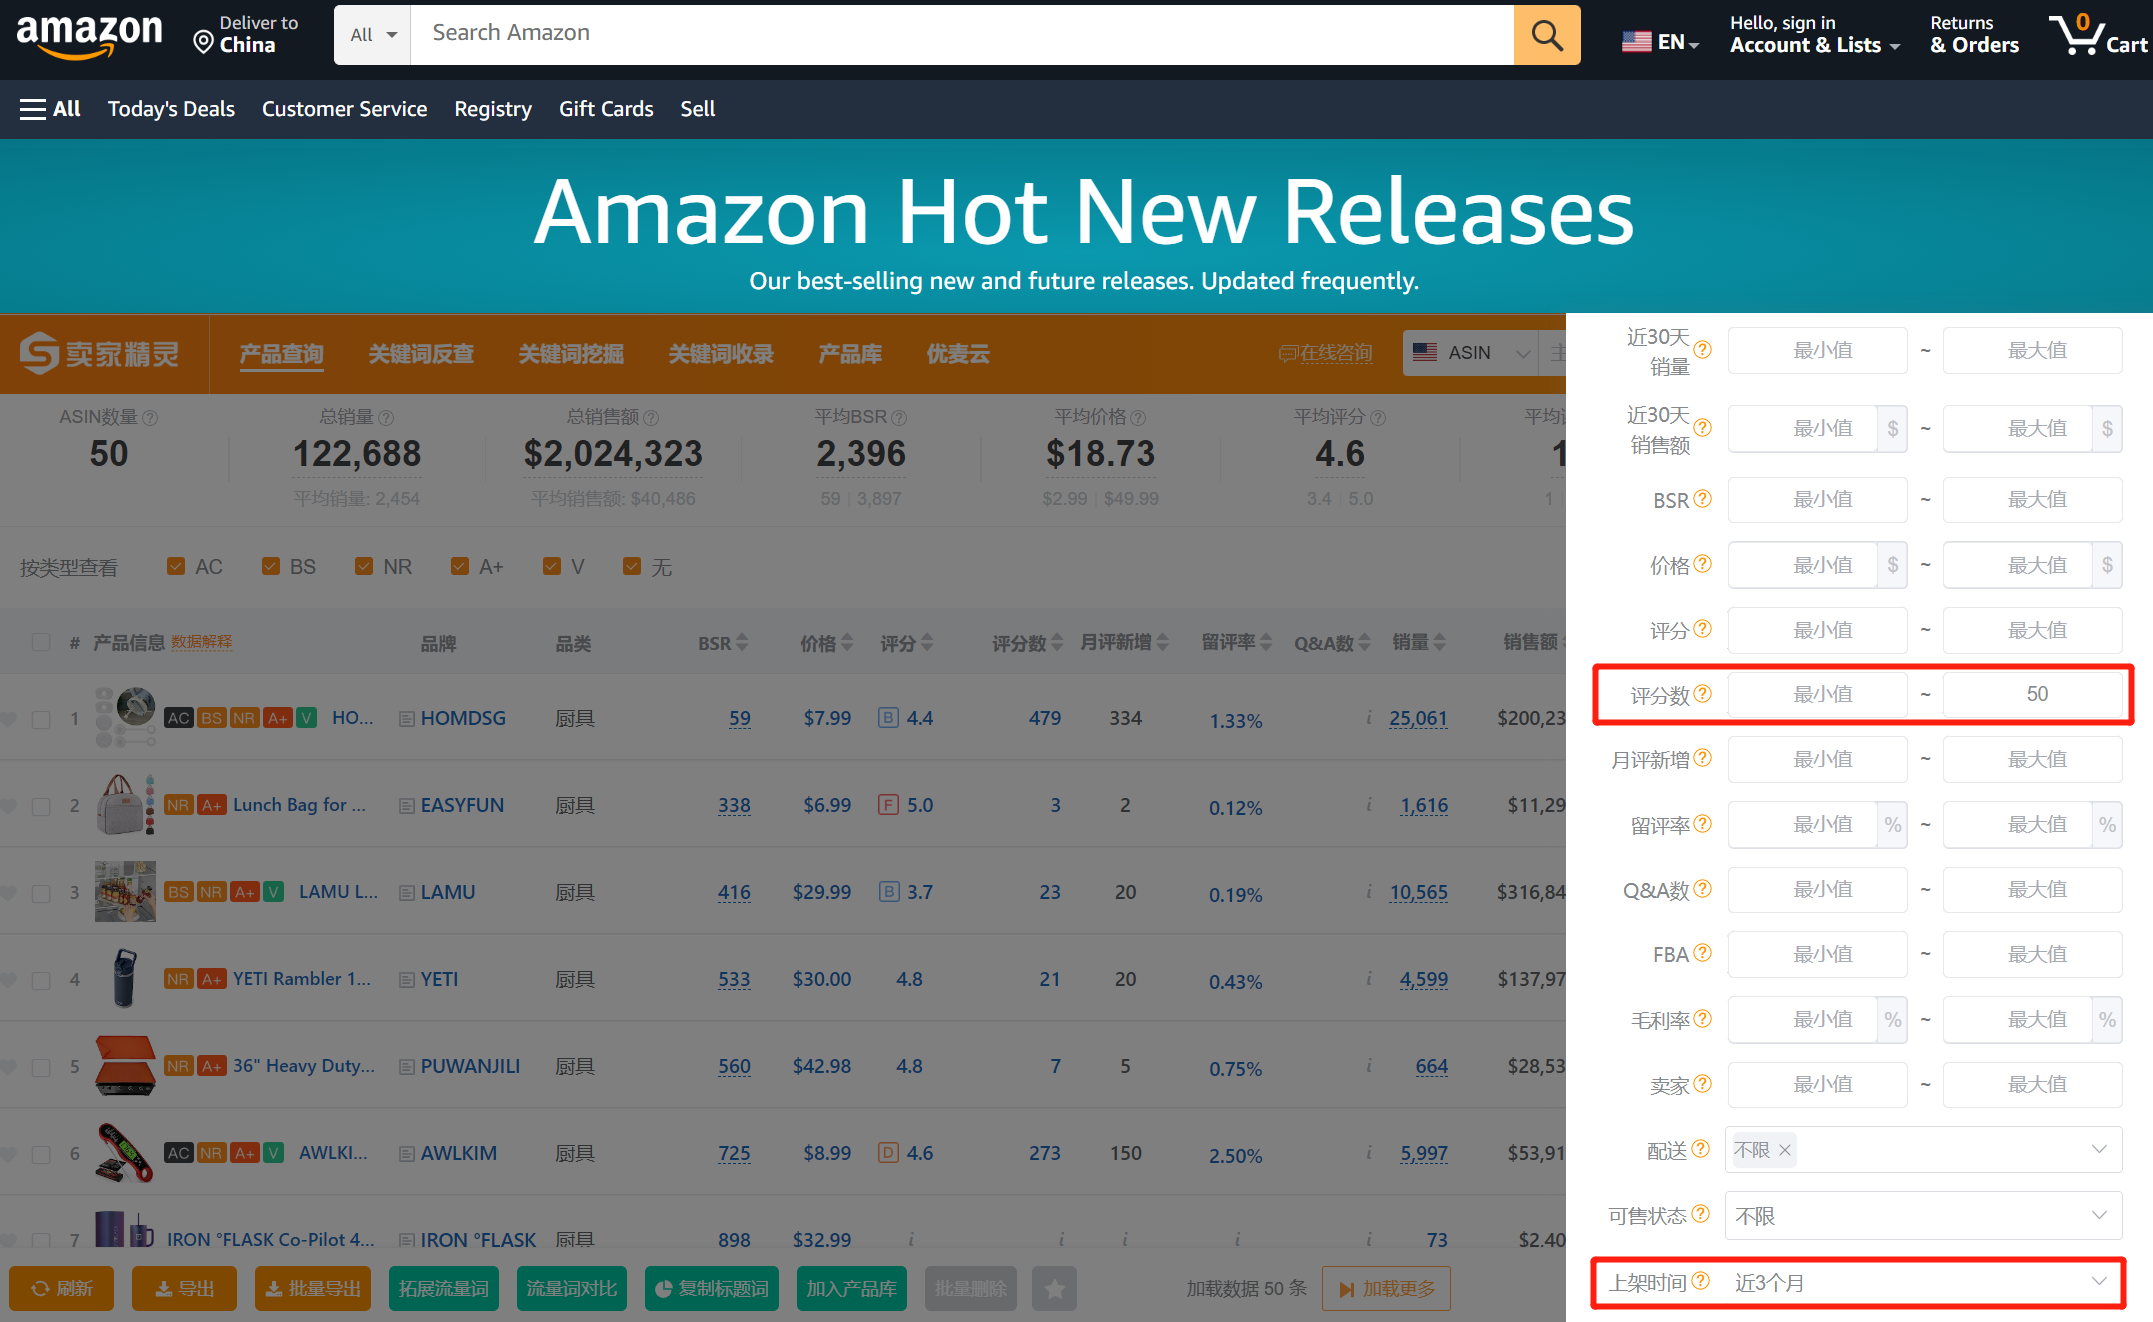Toggle the AC type checkbox
This screenshot has width=2153, height=1322.
pos(176,566)
